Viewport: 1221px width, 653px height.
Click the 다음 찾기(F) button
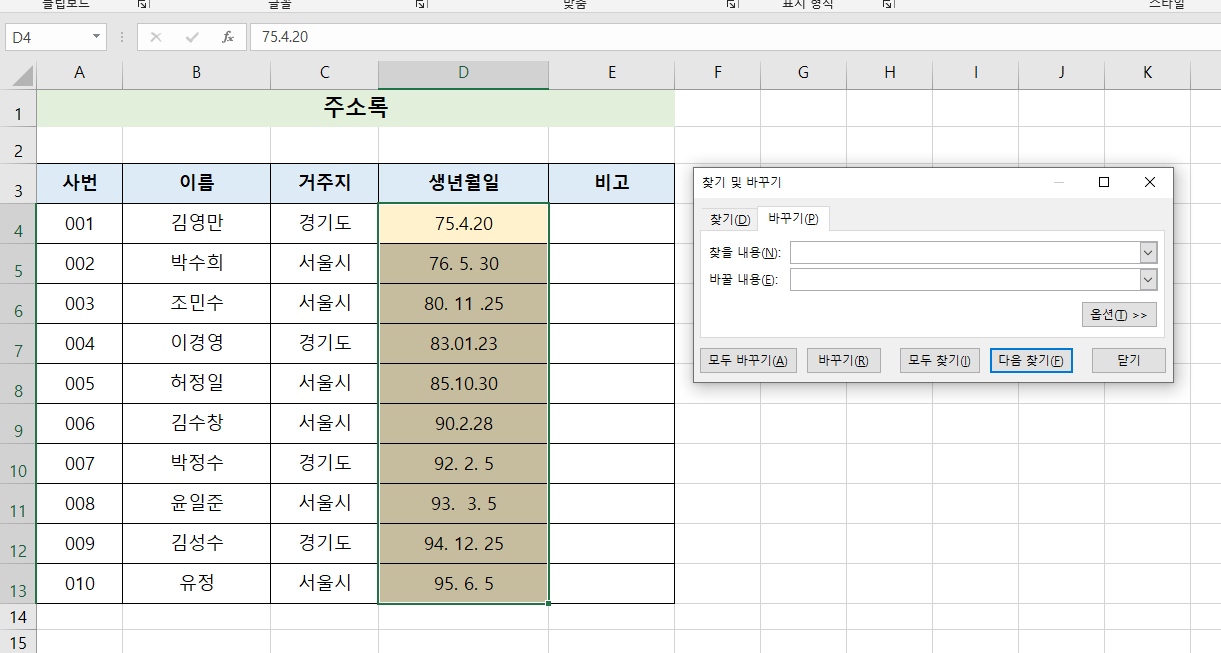pyautogui.click(x=1031, y=361)
